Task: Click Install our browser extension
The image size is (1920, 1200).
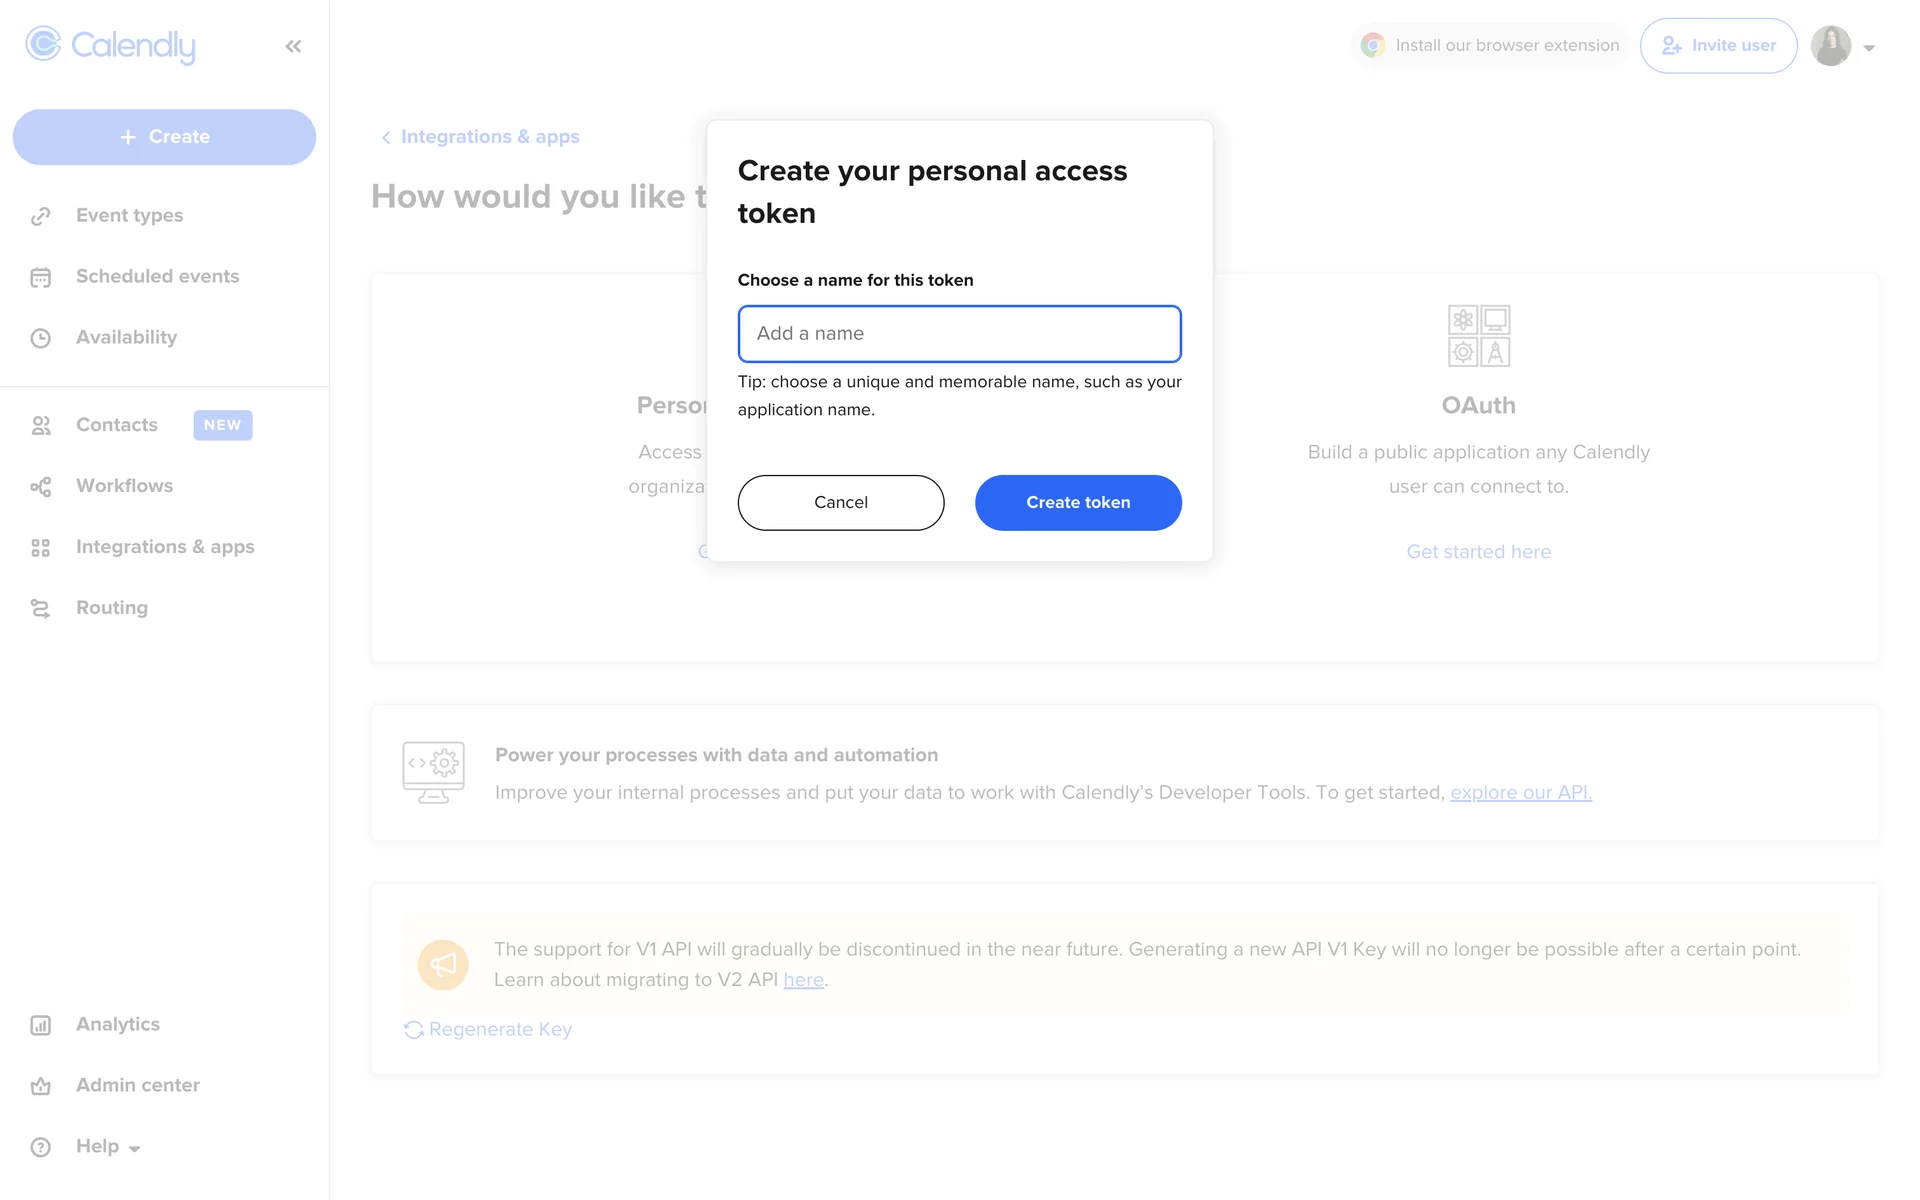Action: point(1490,46)
